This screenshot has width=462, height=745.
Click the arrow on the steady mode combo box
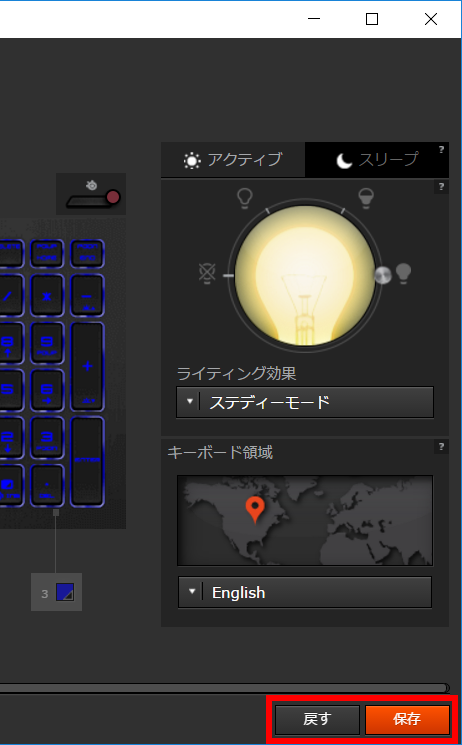190,401
